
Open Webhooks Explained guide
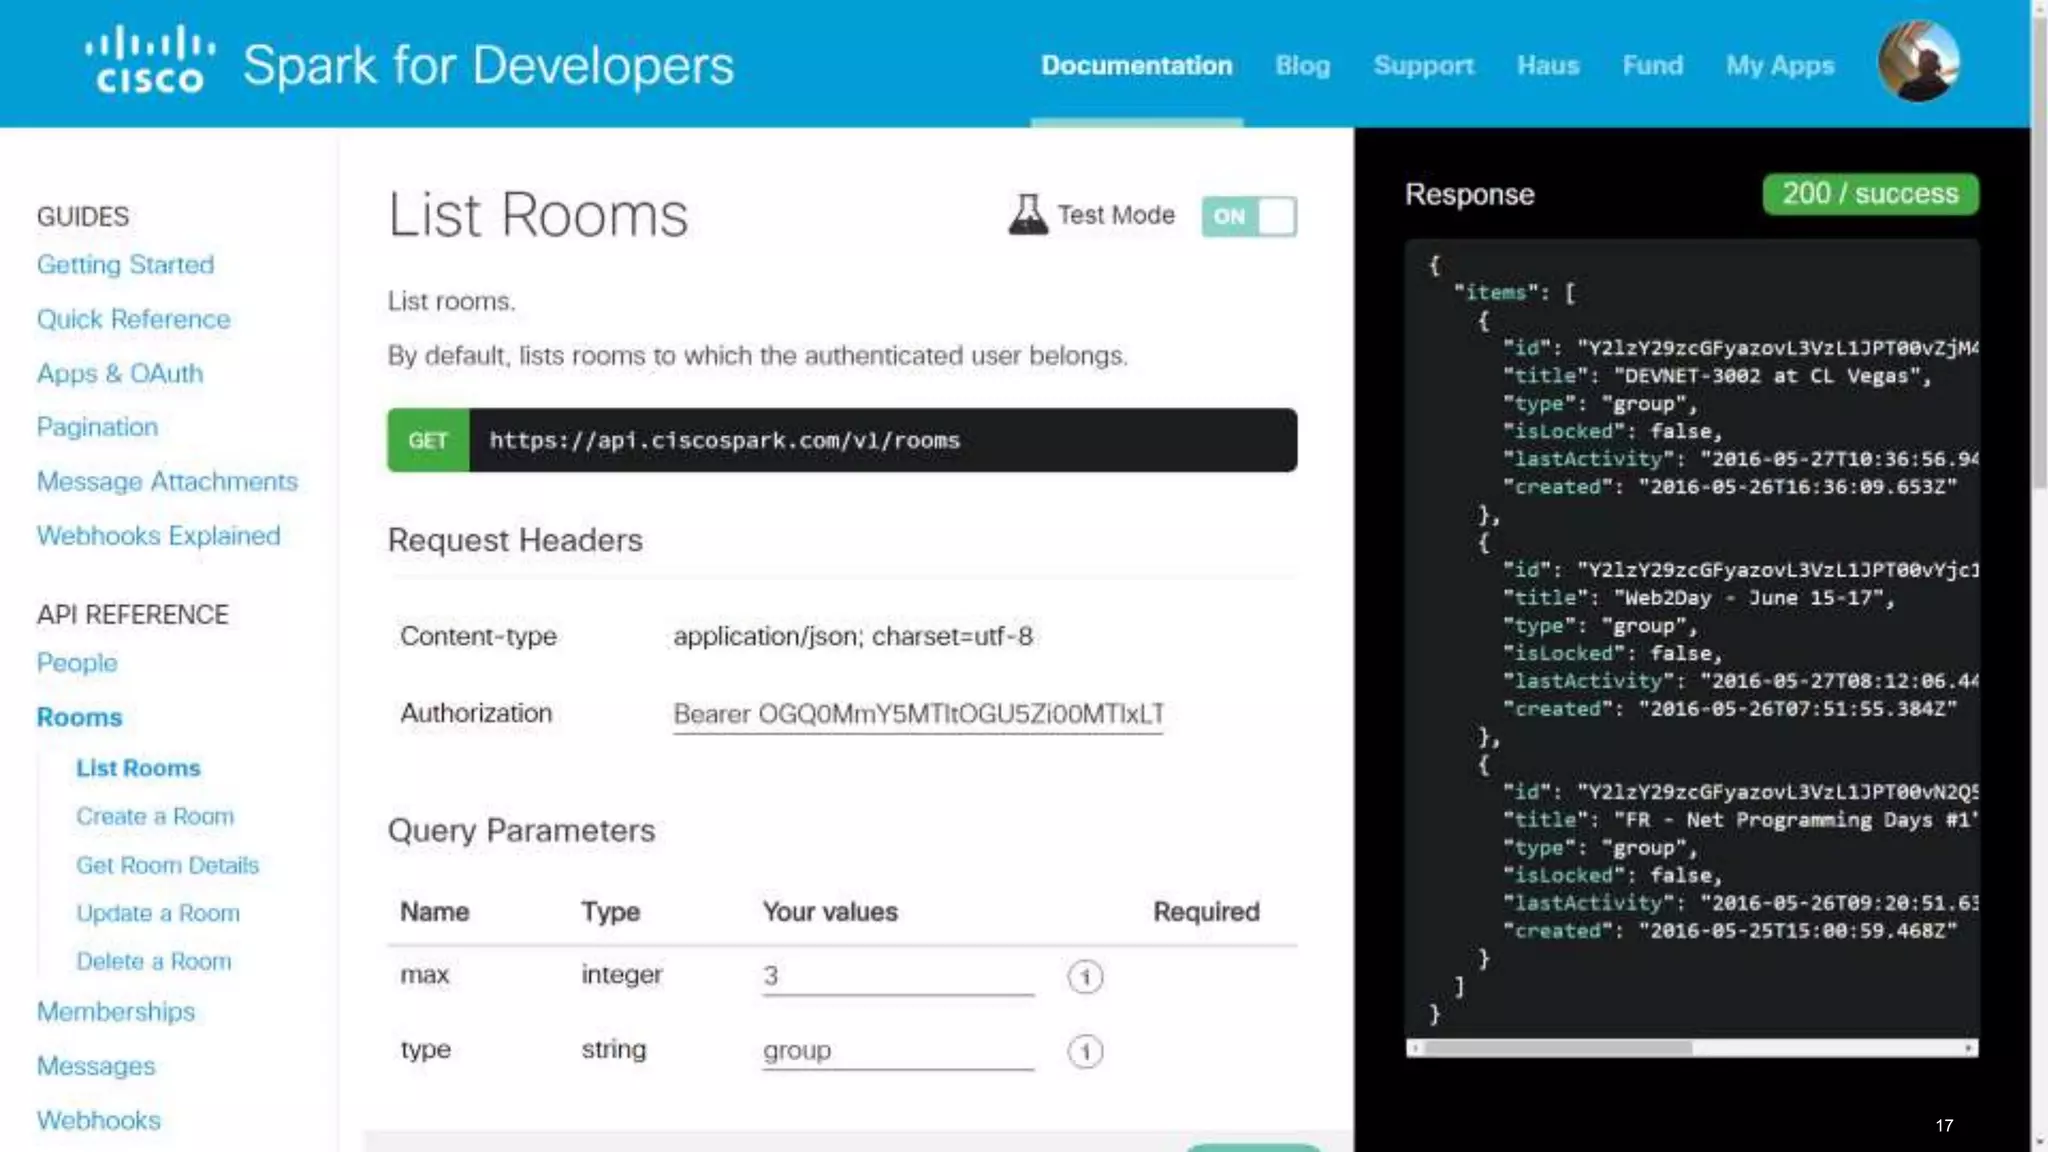click(x=158, y=536)
